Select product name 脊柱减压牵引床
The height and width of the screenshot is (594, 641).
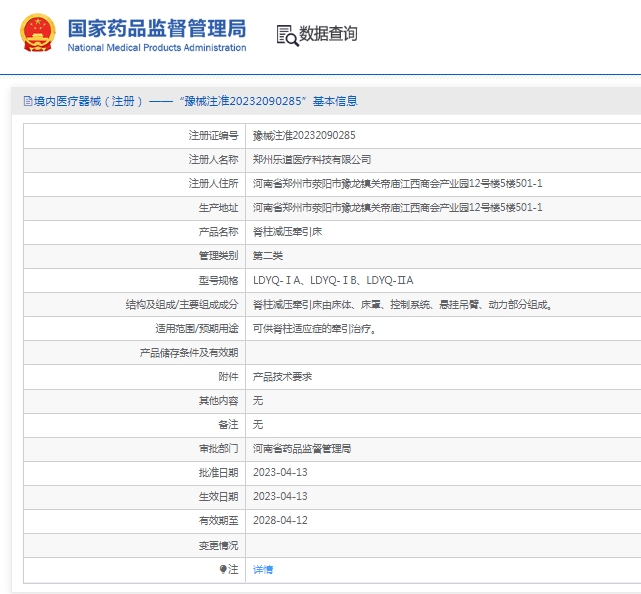tap(287, 232)
